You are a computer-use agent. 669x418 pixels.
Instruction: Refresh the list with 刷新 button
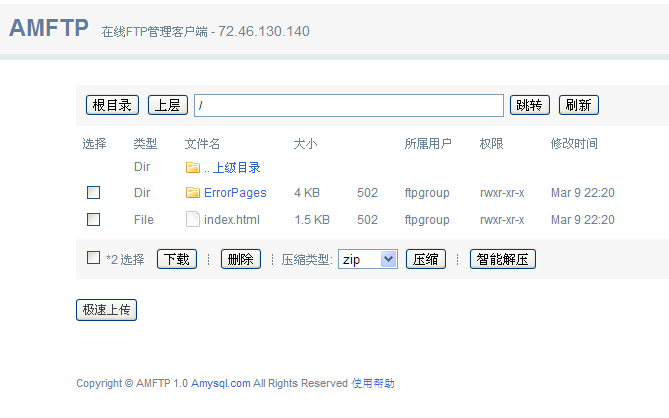pyautogui.click(x=578, y=105)
